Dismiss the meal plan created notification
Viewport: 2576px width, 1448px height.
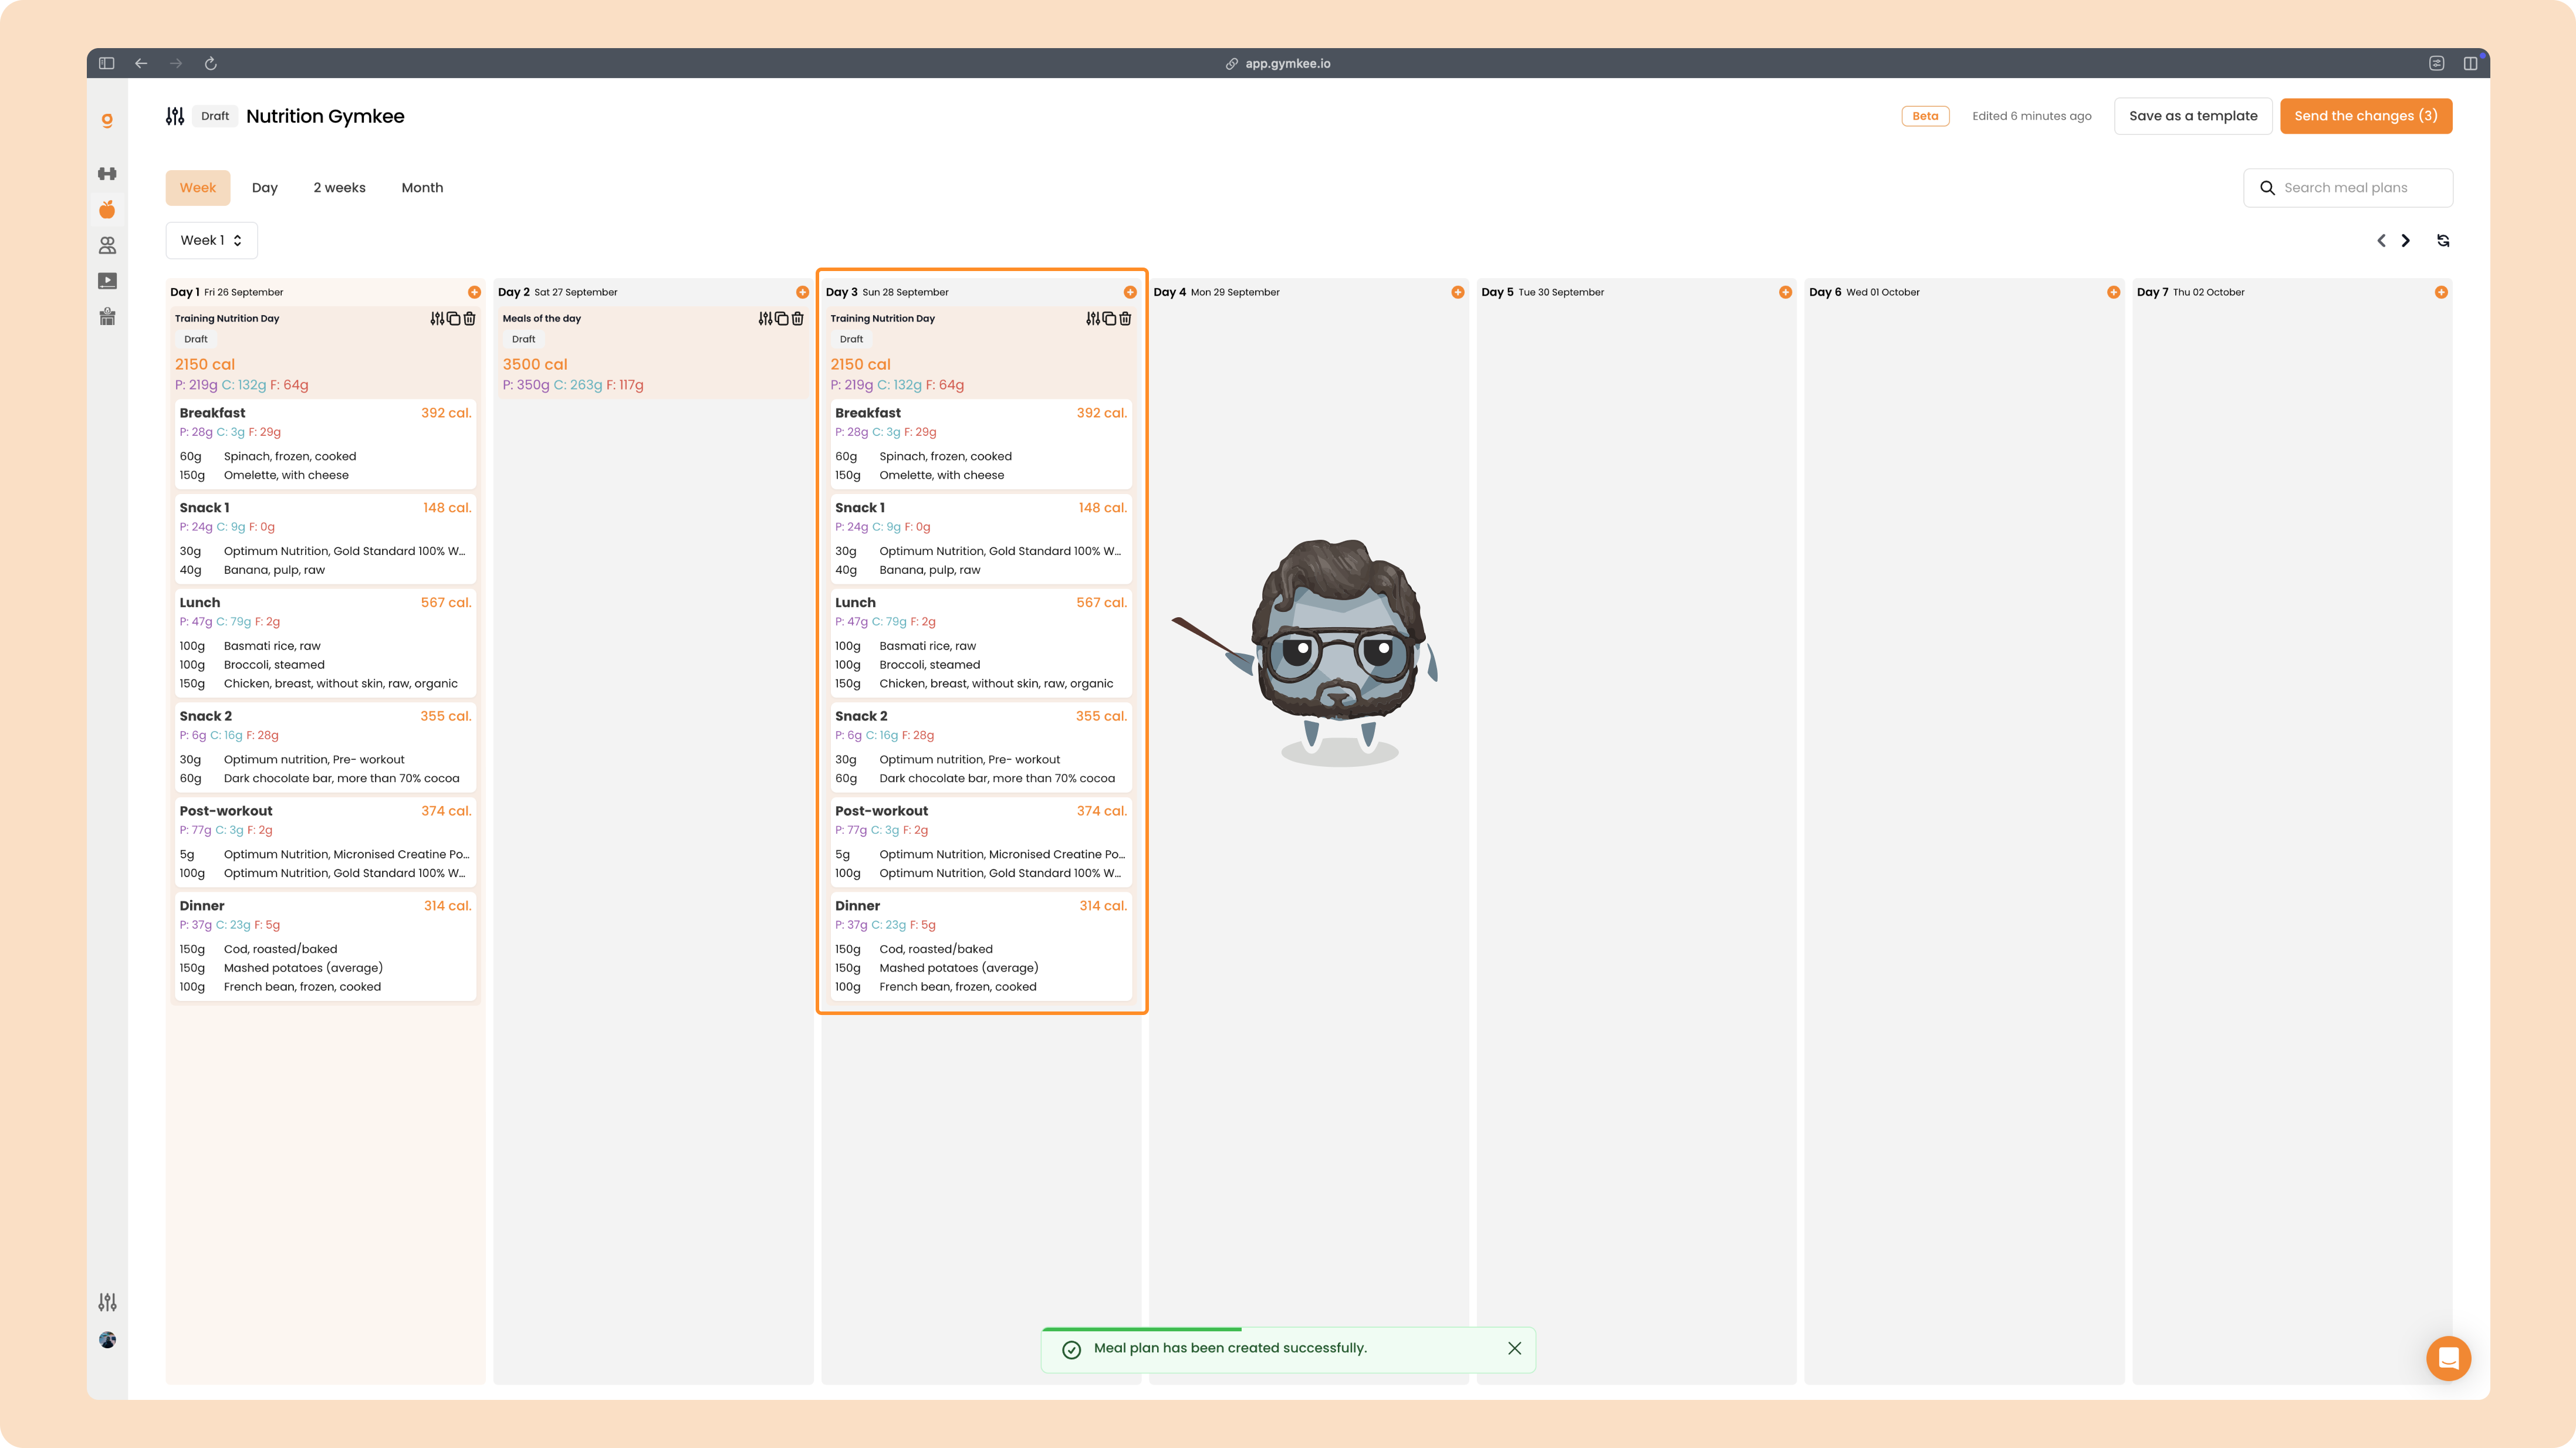coord(1514,1348)
